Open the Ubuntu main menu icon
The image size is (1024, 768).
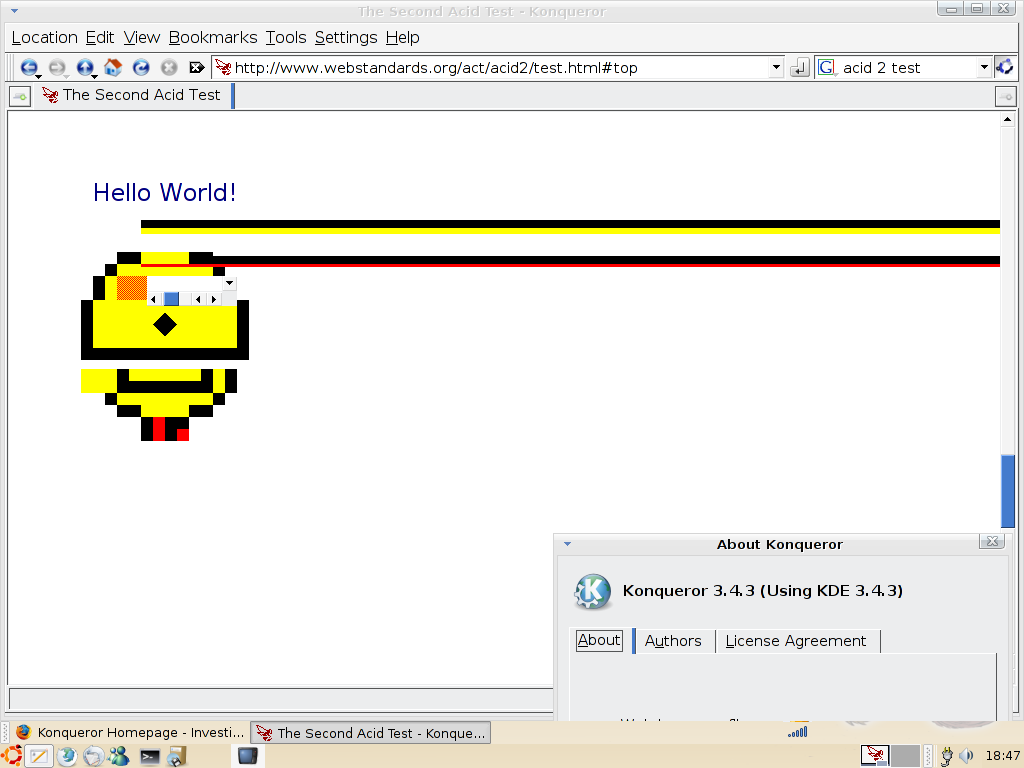tap(11, 756)
